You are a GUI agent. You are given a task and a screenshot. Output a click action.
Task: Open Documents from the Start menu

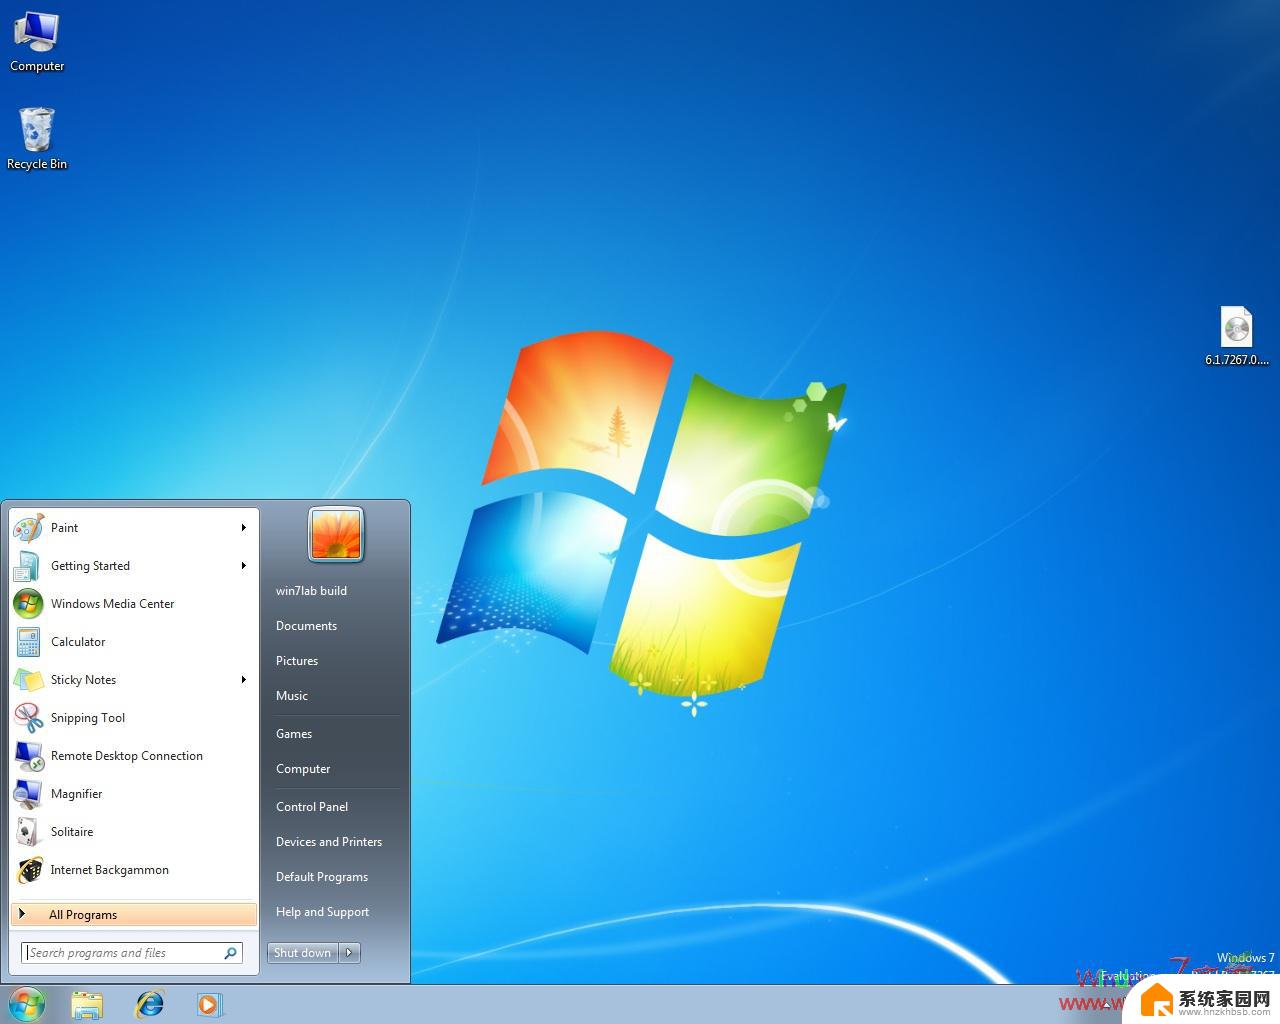[x=306, y=626]
